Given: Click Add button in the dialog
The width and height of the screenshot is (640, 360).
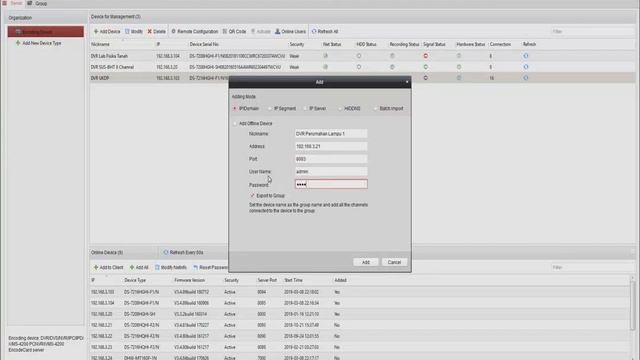Looking at the screenshot, I should 366,262.
